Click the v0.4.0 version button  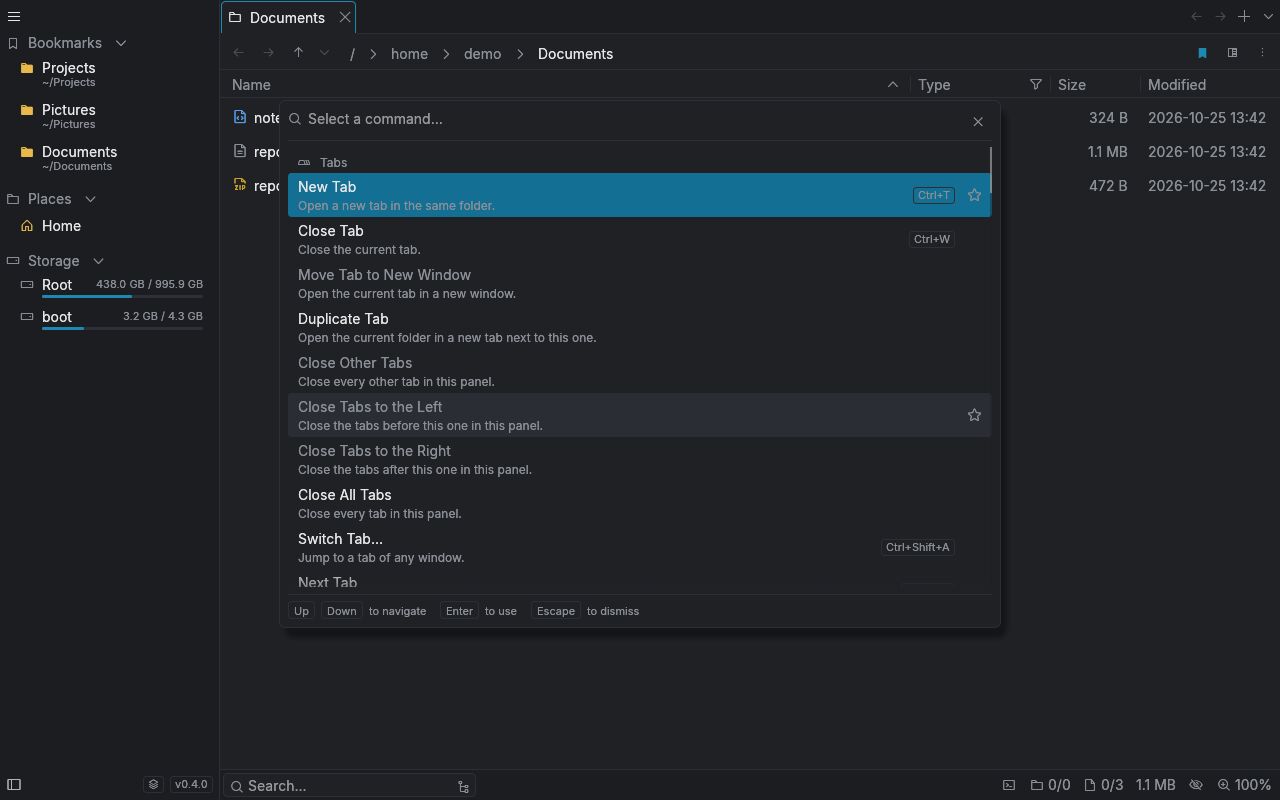(191, 785)
